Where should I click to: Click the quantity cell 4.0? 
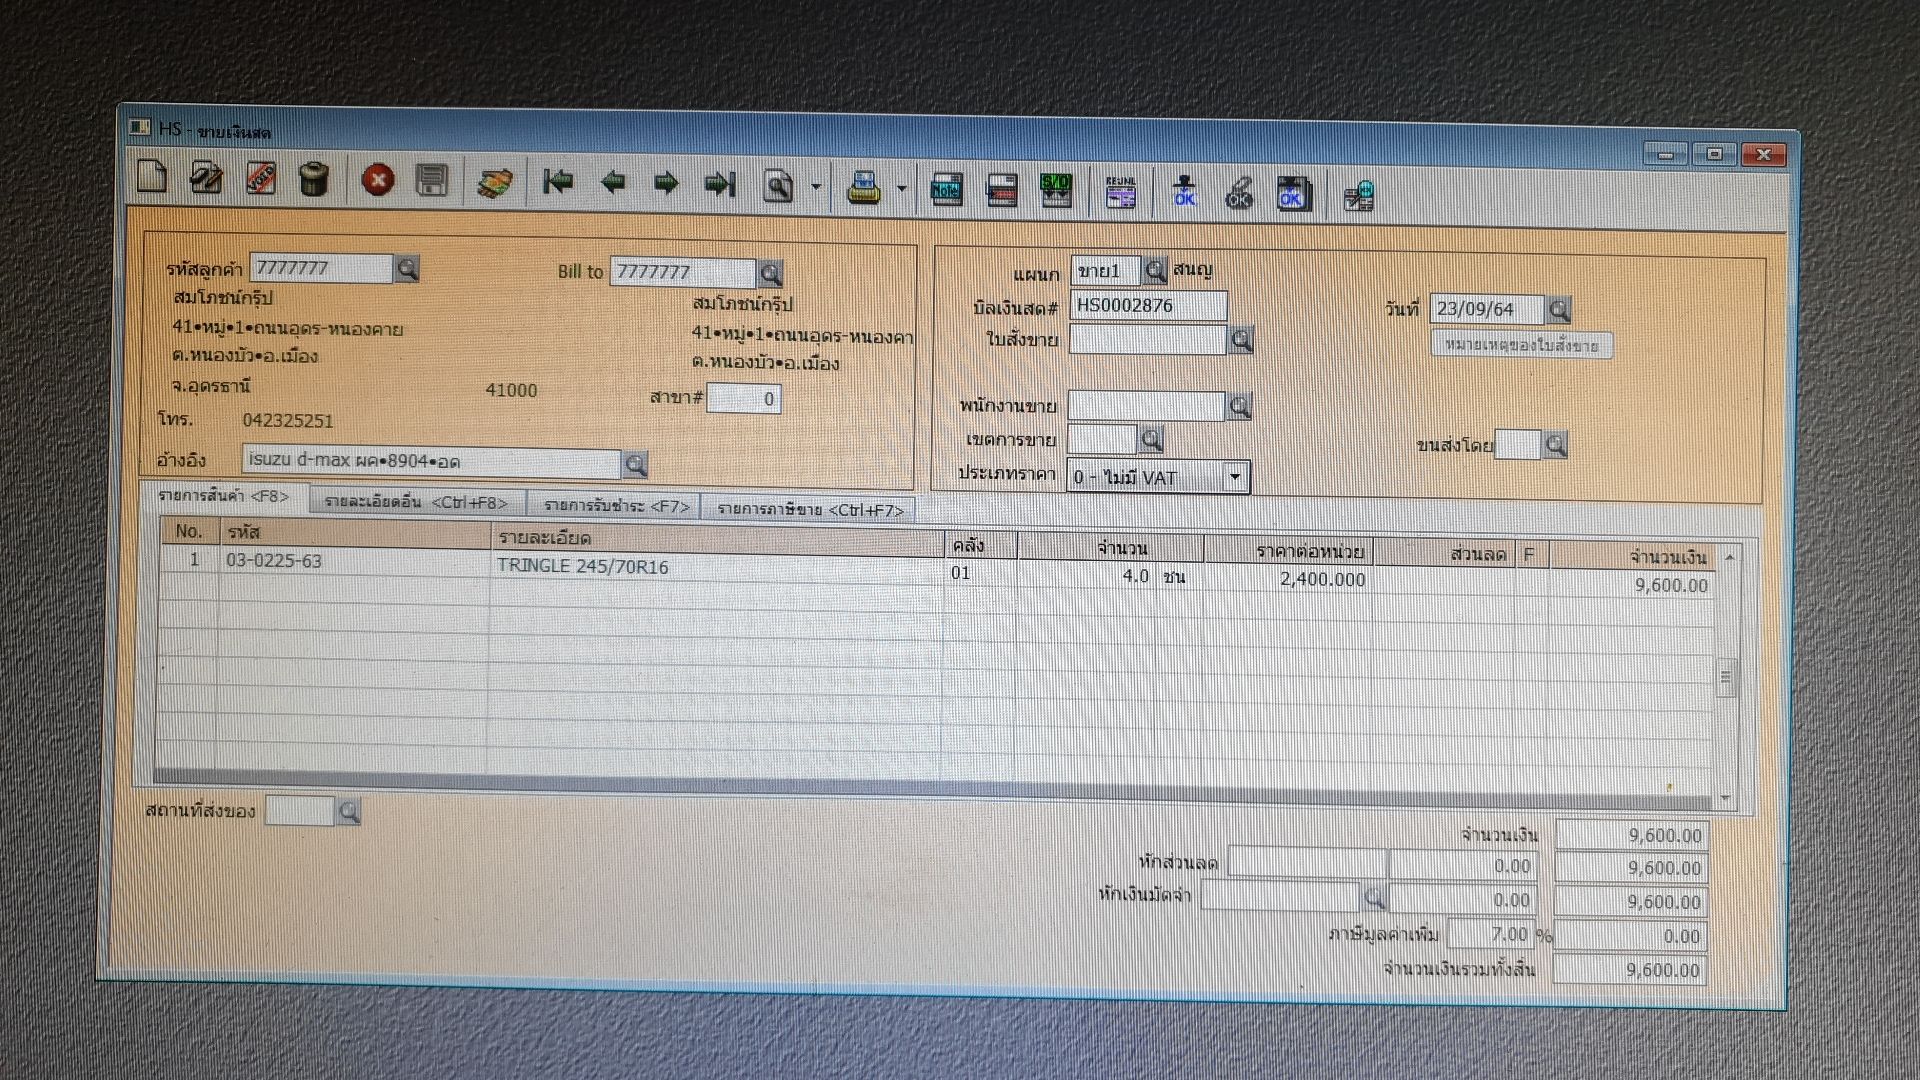pos(1085,576)
